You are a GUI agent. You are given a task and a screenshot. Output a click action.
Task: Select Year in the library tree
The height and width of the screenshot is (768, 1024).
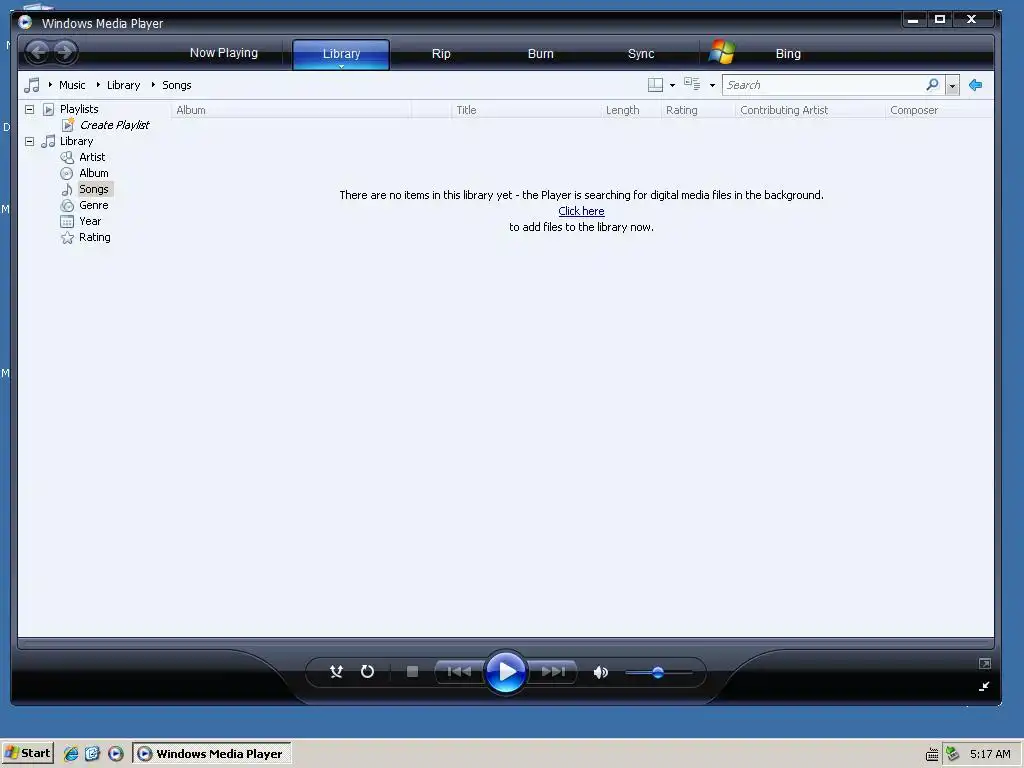(x=90, y=221)
